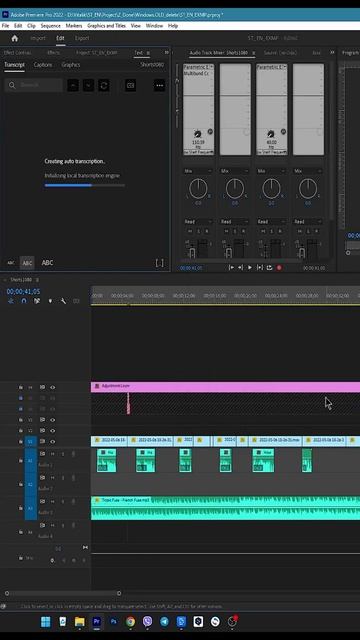The image size is (360, 640).
Task: Click caption track options icon in timeline
Action: (76, 301)
